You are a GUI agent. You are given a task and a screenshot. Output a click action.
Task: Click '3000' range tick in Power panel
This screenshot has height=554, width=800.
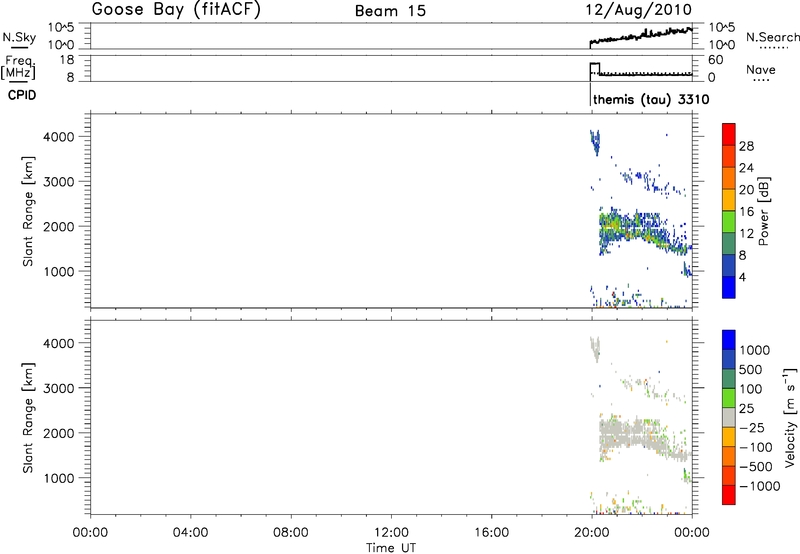click(59, 182)
